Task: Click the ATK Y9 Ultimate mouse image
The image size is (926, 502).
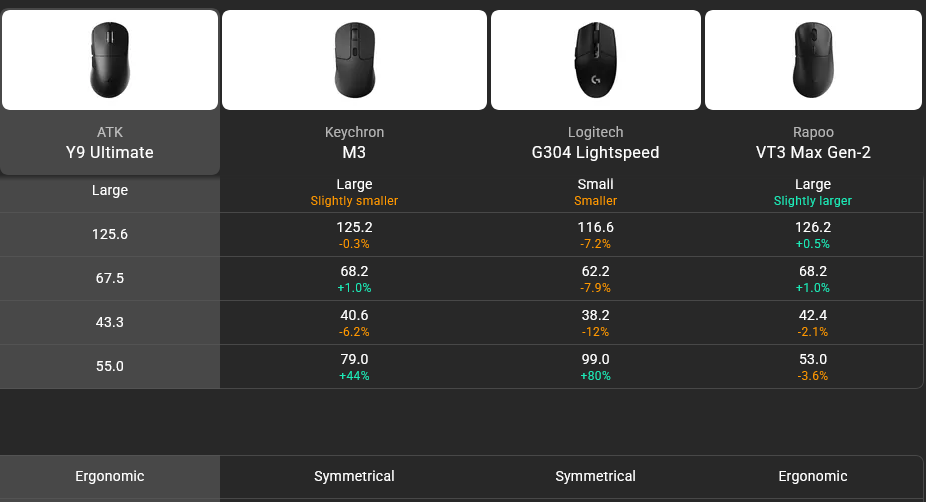Action: (110, 60)
